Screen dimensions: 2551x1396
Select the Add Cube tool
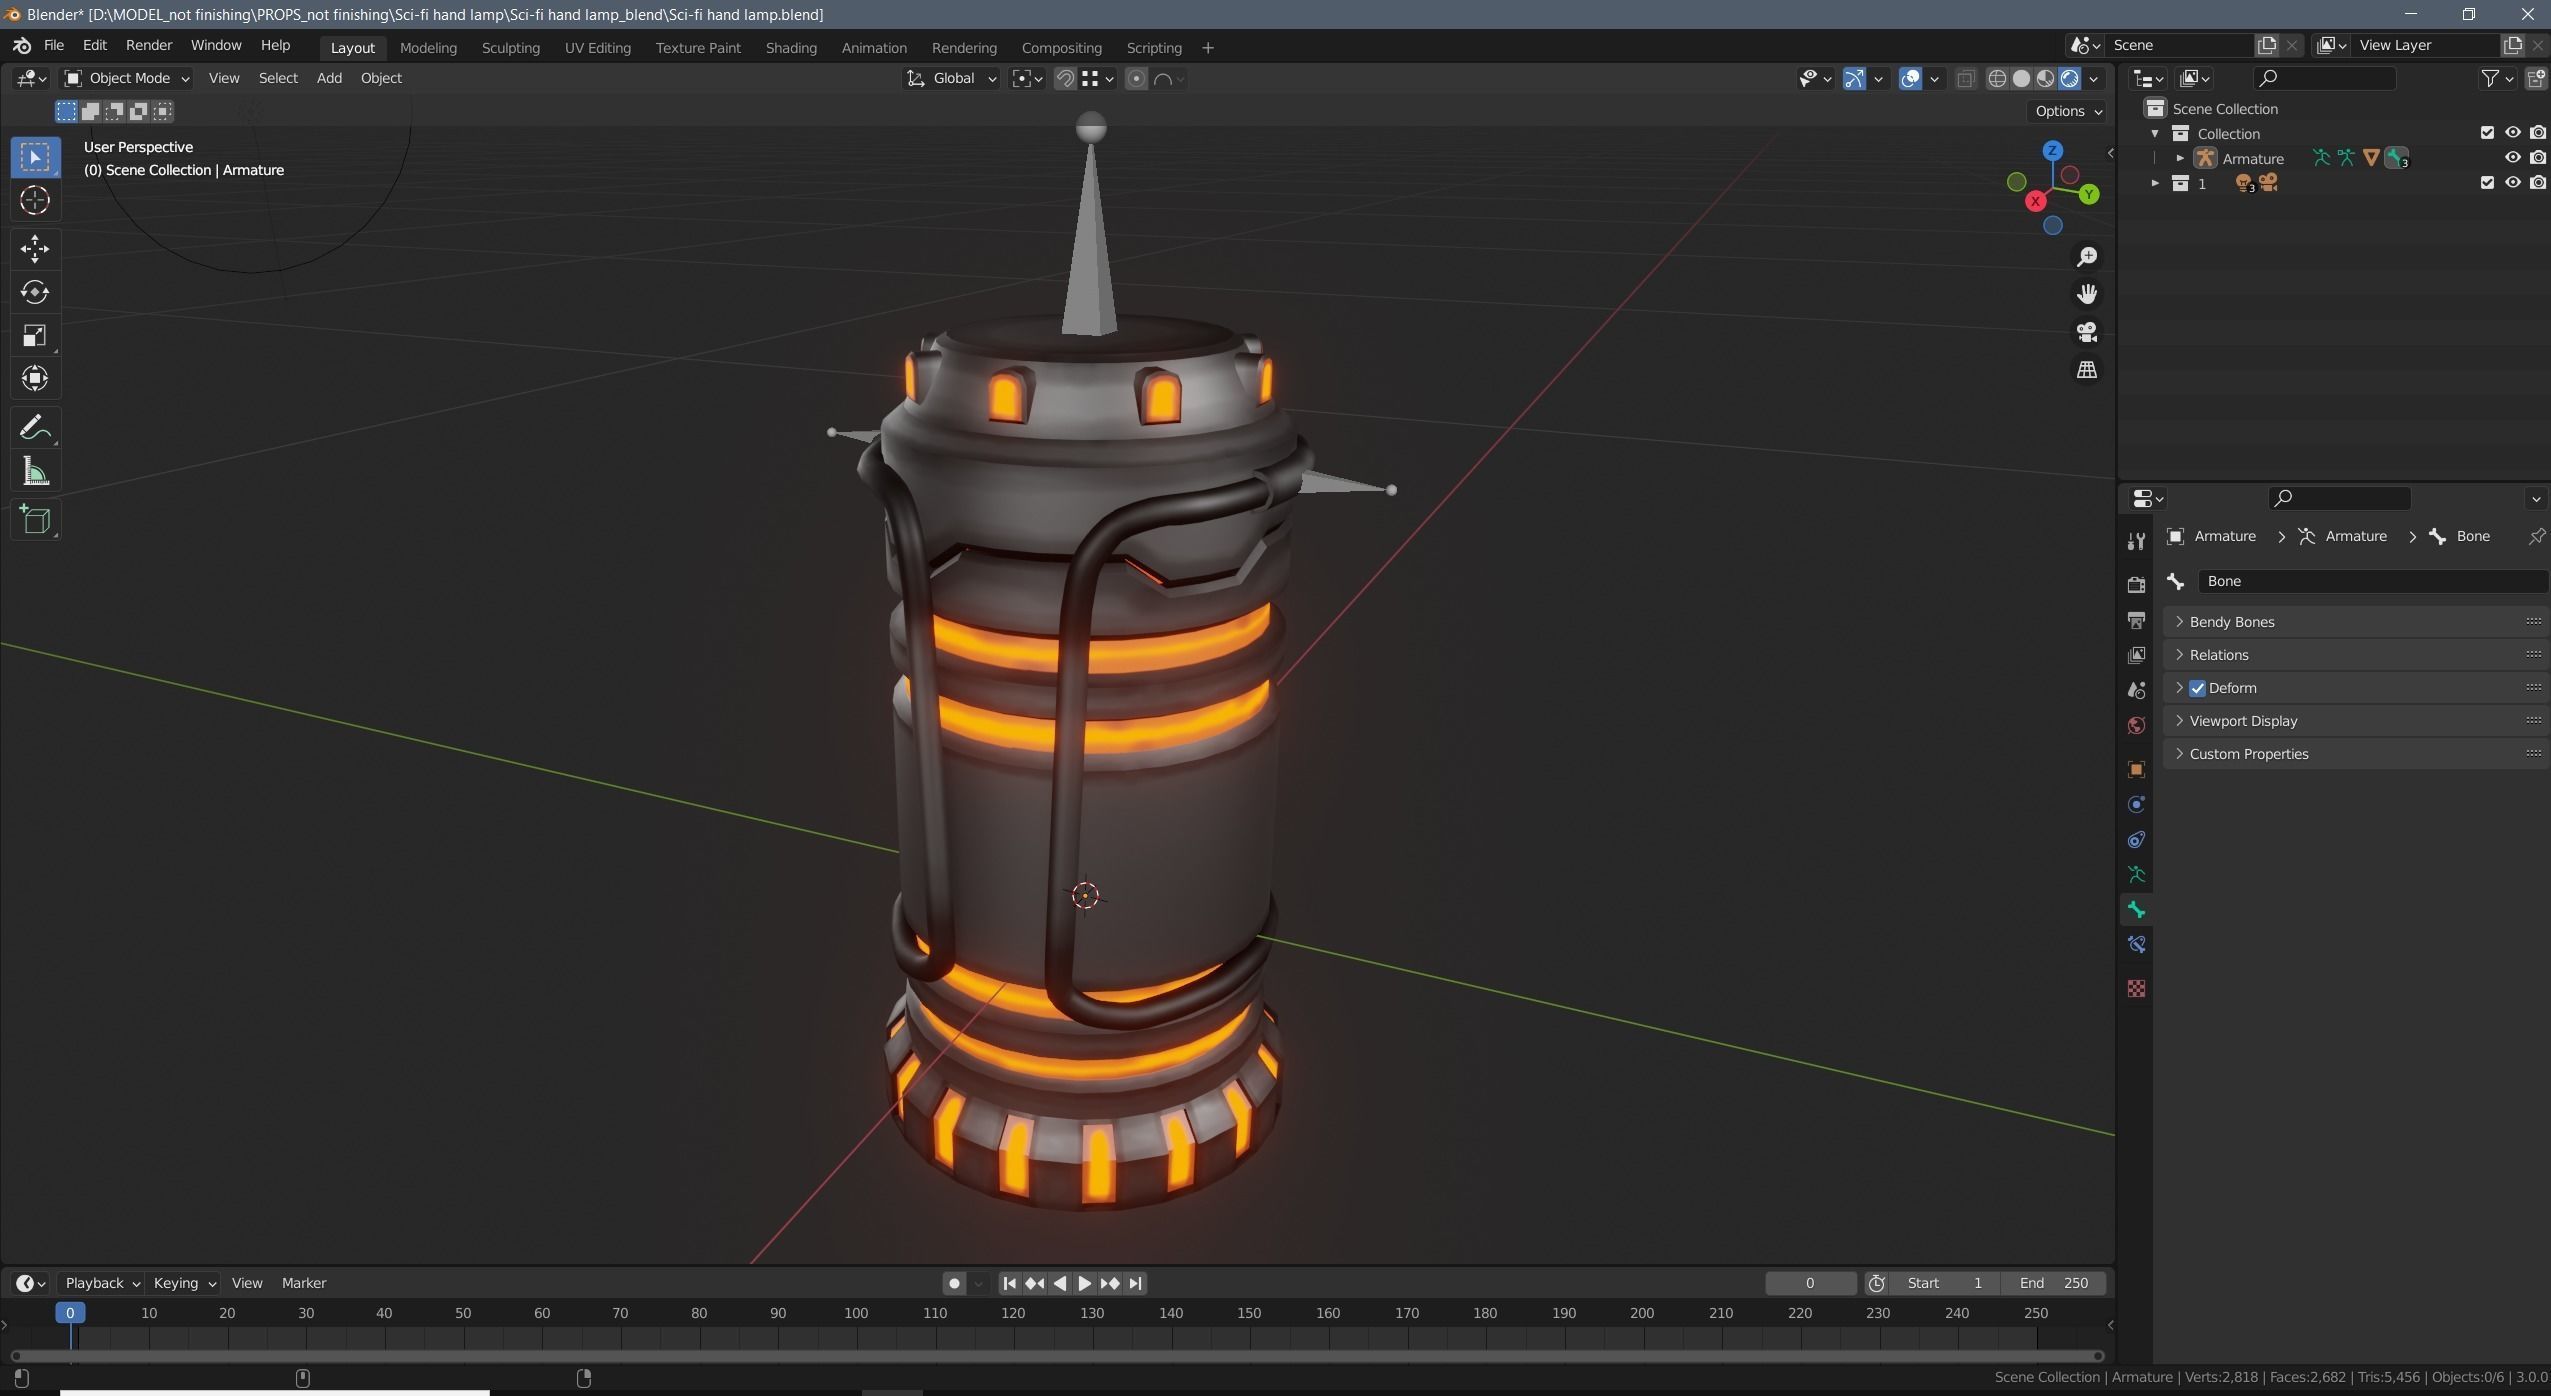35,520
